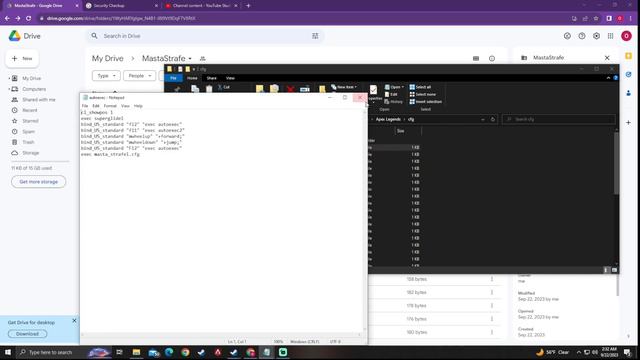
Task: Click the red Delete icon in Explorer ribbon
Action: point(290,89)
